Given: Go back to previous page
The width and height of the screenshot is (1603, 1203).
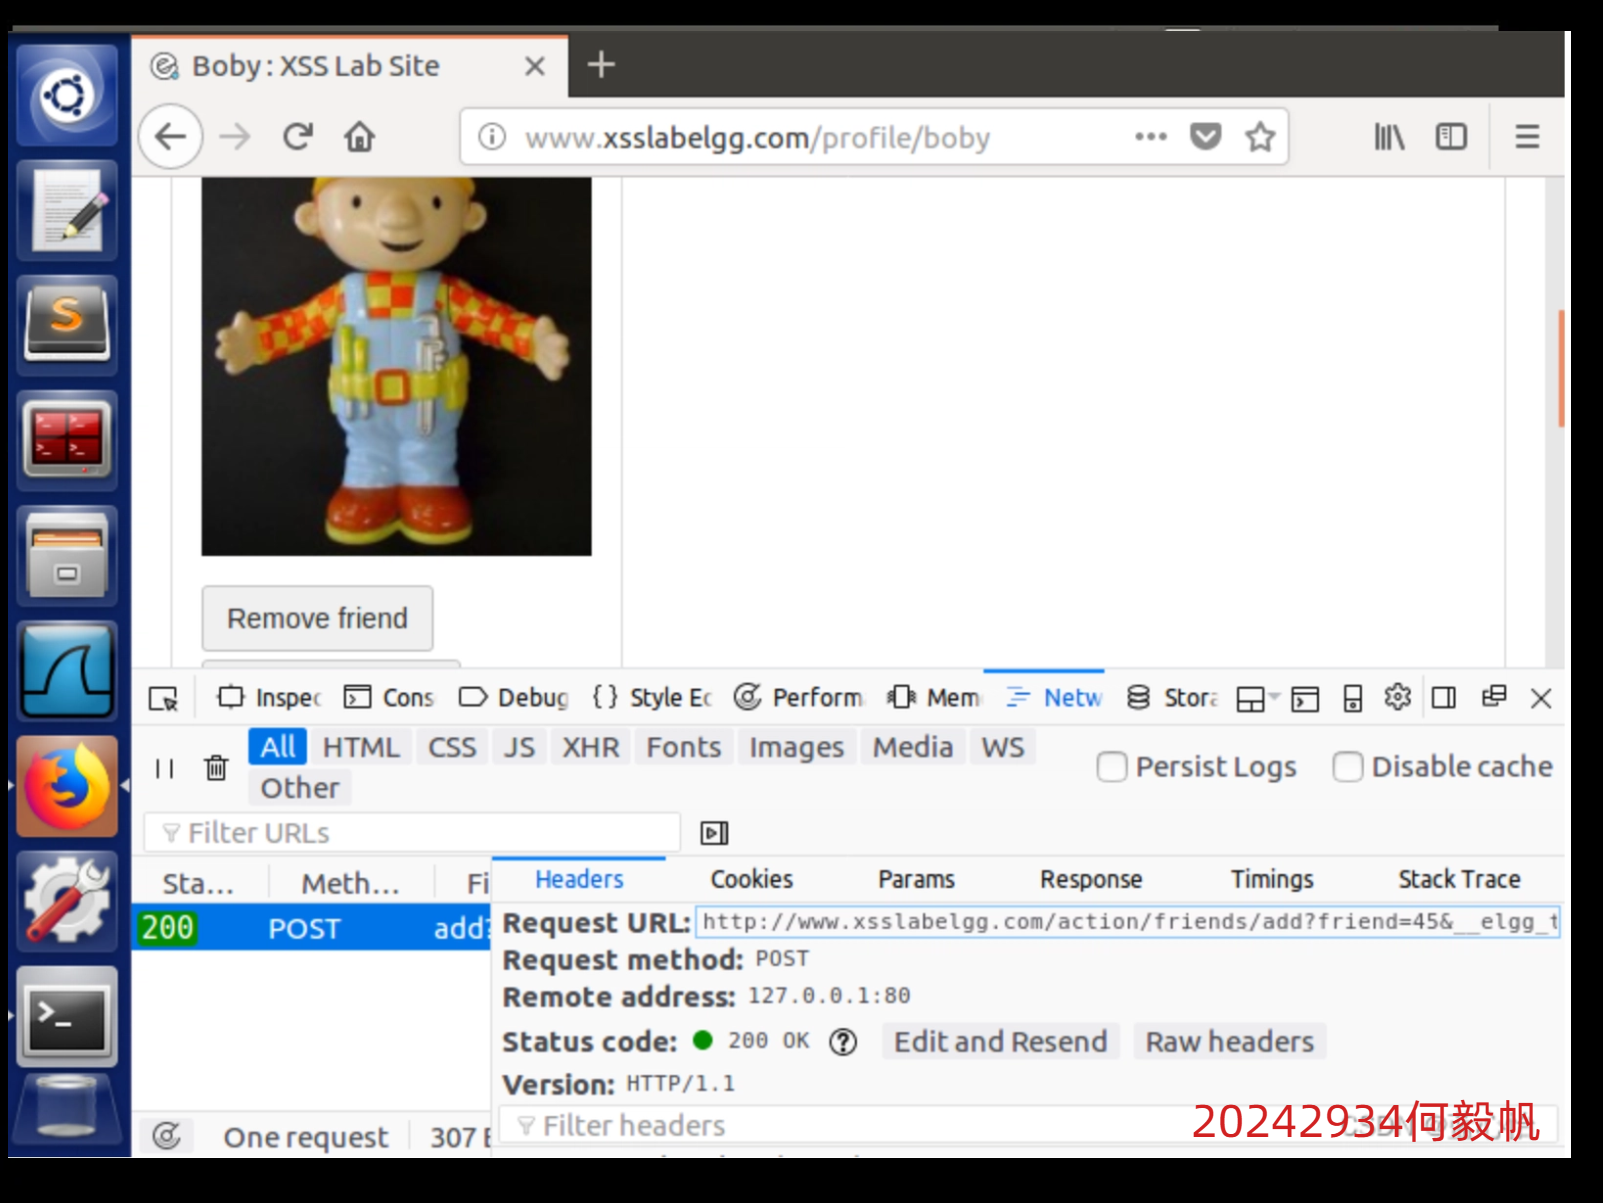Looking at the screenshot, I should point(171,136).
